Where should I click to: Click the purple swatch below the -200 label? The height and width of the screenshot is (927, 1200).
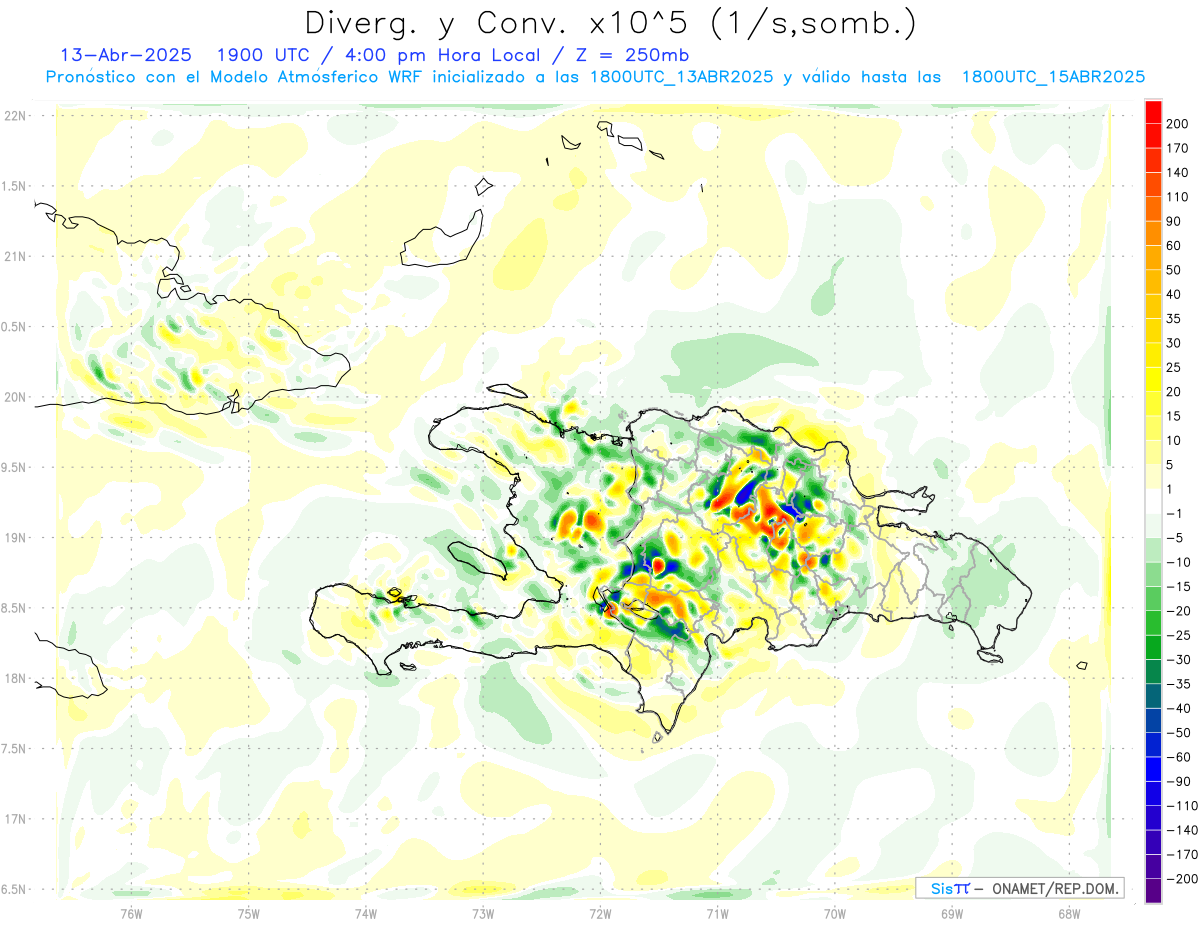1153,890
